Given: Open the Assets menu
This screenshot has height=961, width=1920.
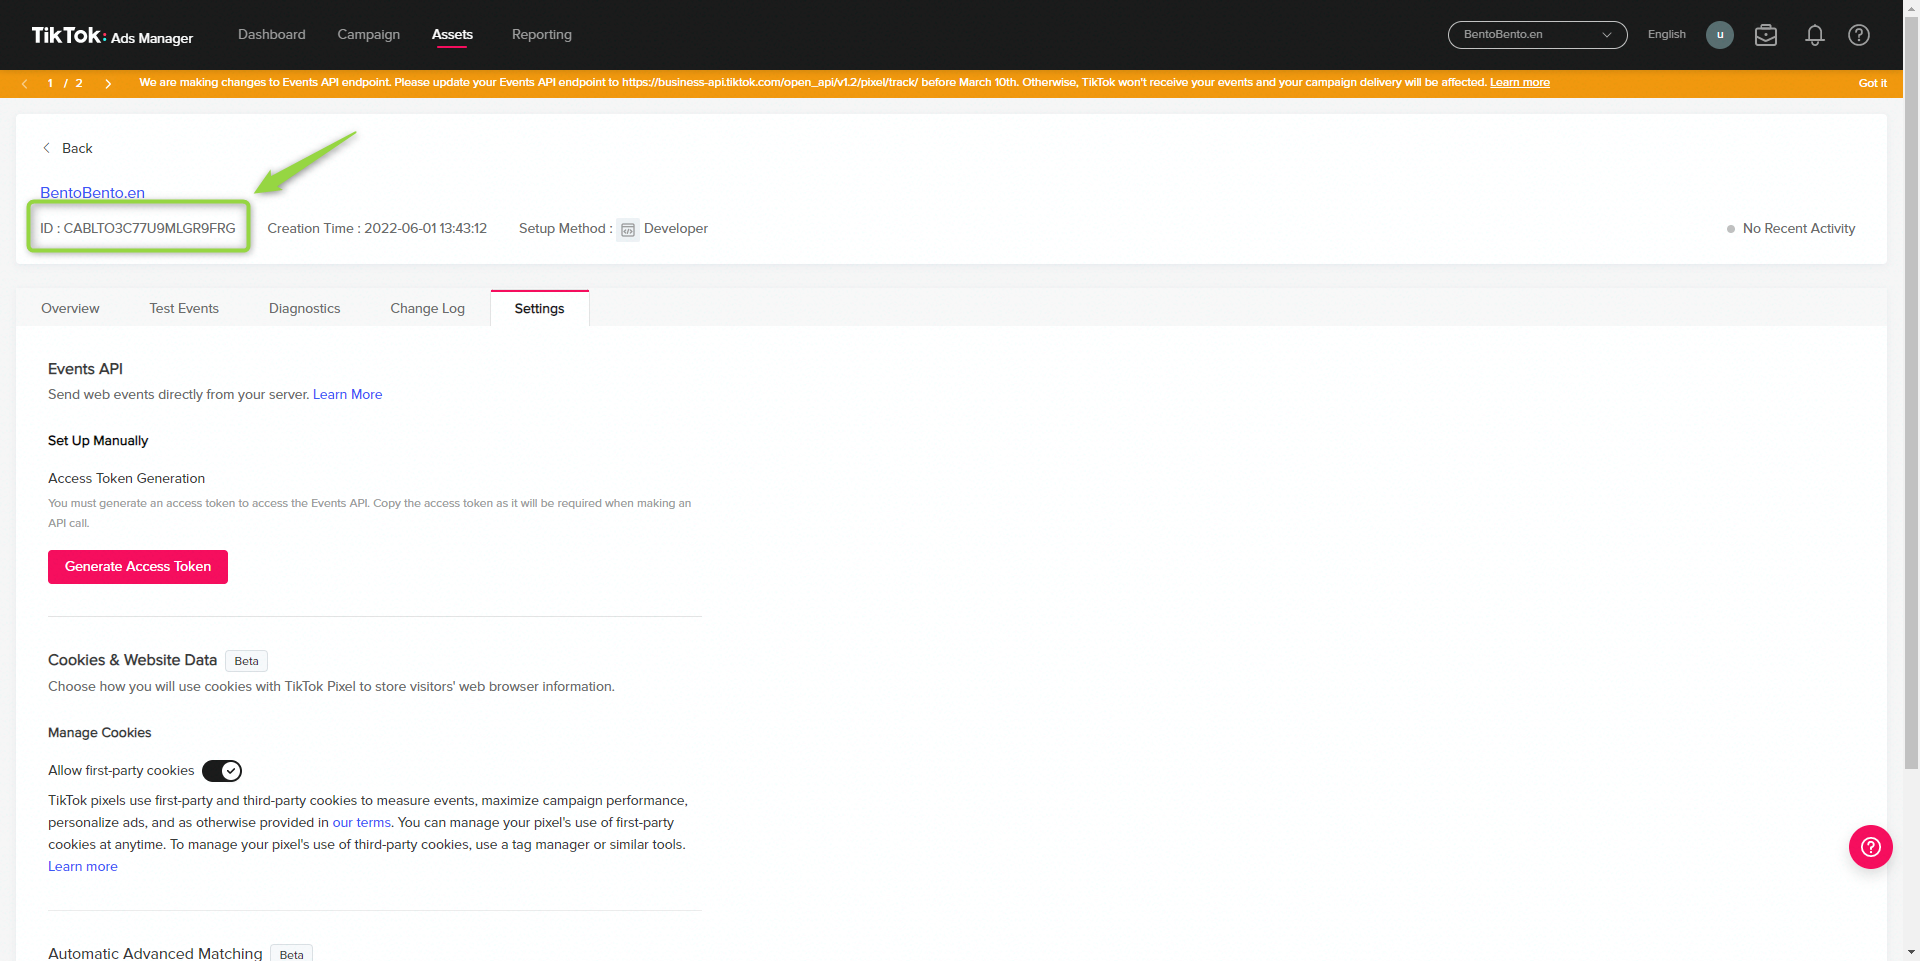Looking at the screenshot, I should click(452, 34).
